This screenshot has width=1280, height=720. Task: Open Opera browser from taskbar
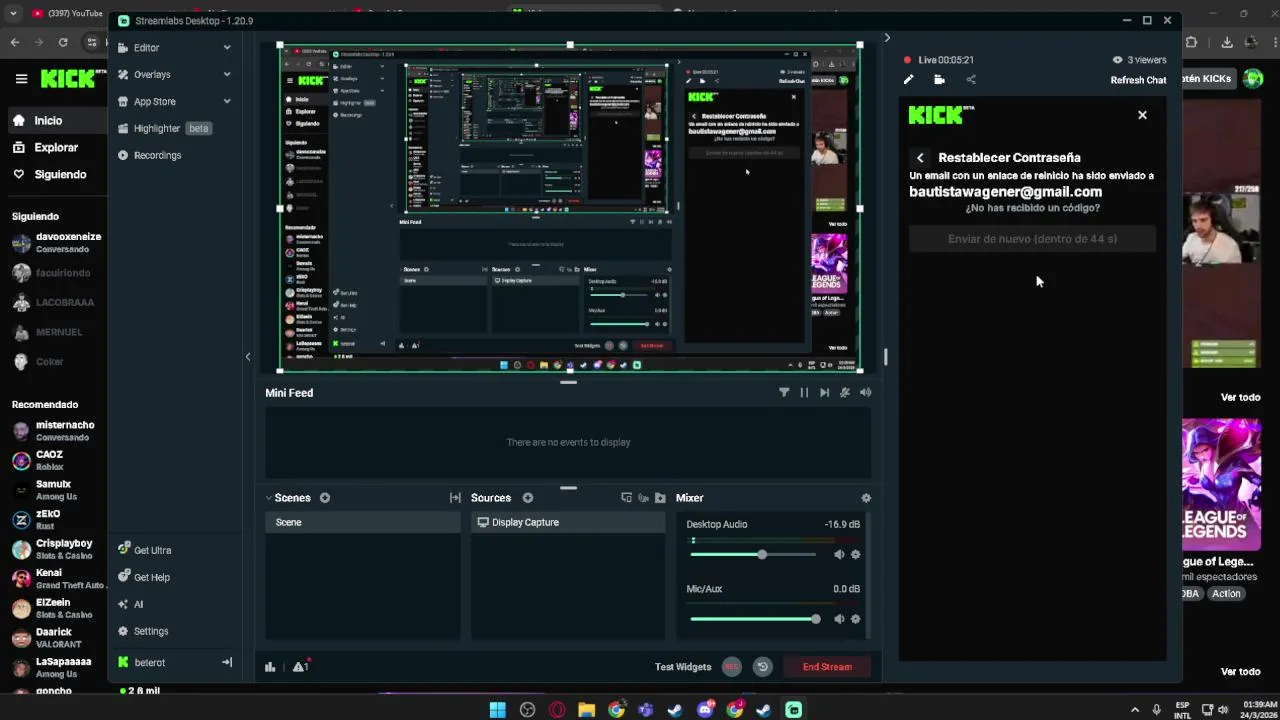[557, 710]
